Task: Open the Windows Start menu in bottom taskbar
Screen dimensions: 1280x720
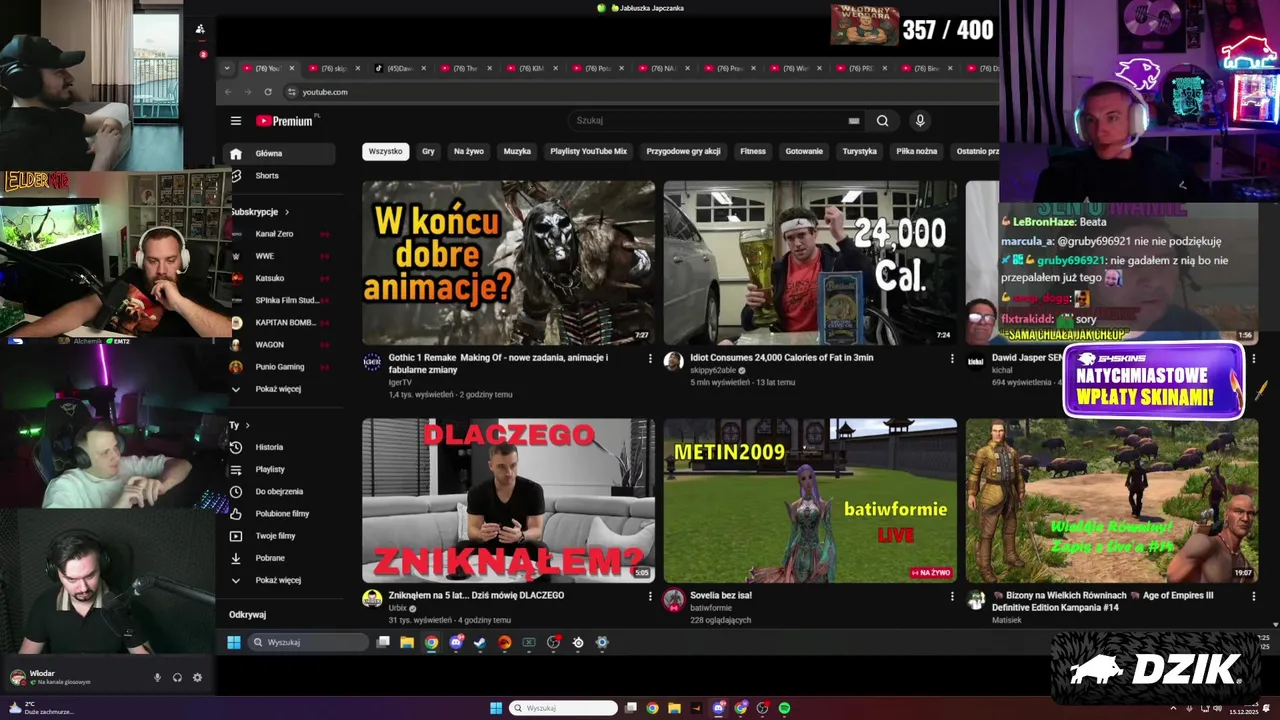Action: [x=496, y=708]
